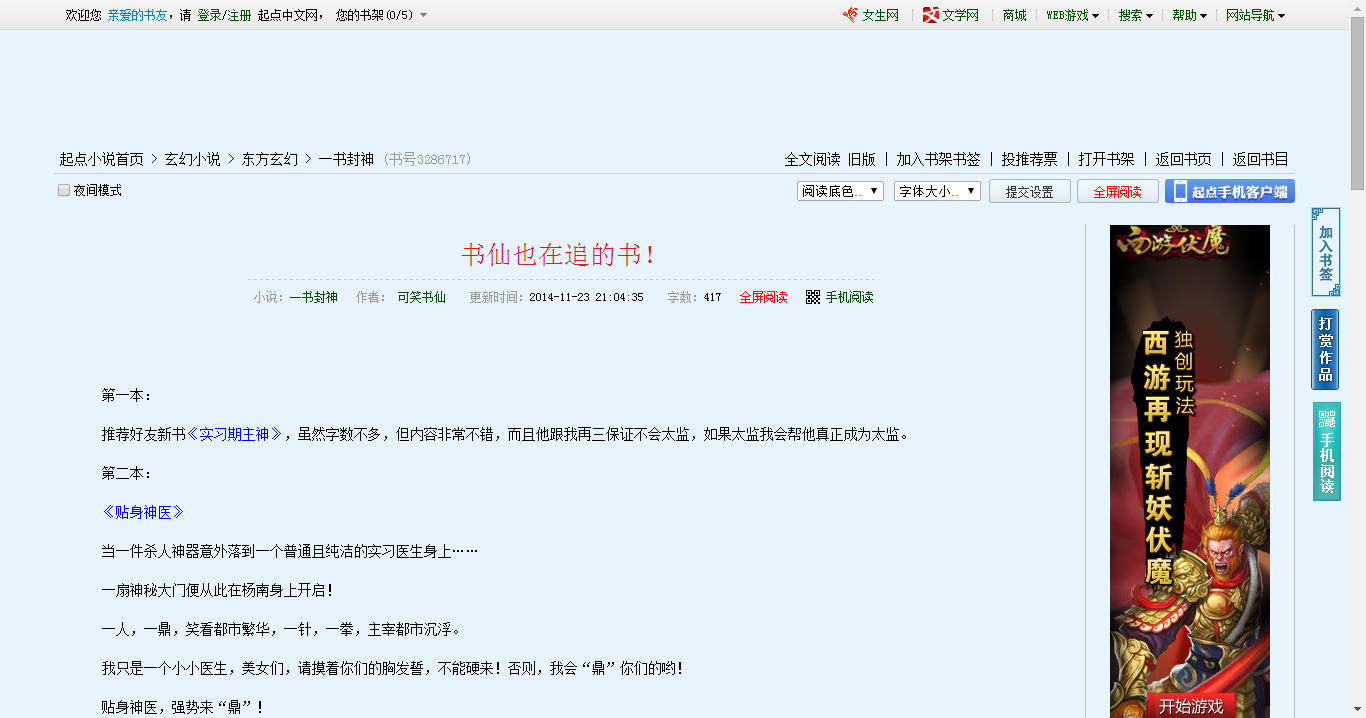
Task: Click the chapter title 书仙也在追的书！
Action: point(561,255)
